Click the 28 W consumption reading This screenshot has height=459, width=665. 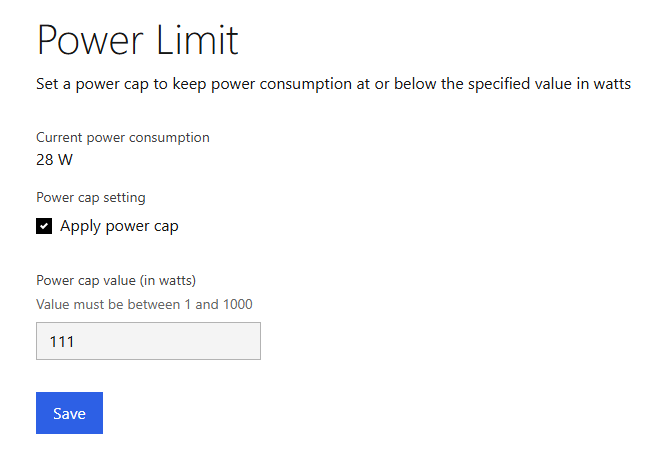pos(54,160)
